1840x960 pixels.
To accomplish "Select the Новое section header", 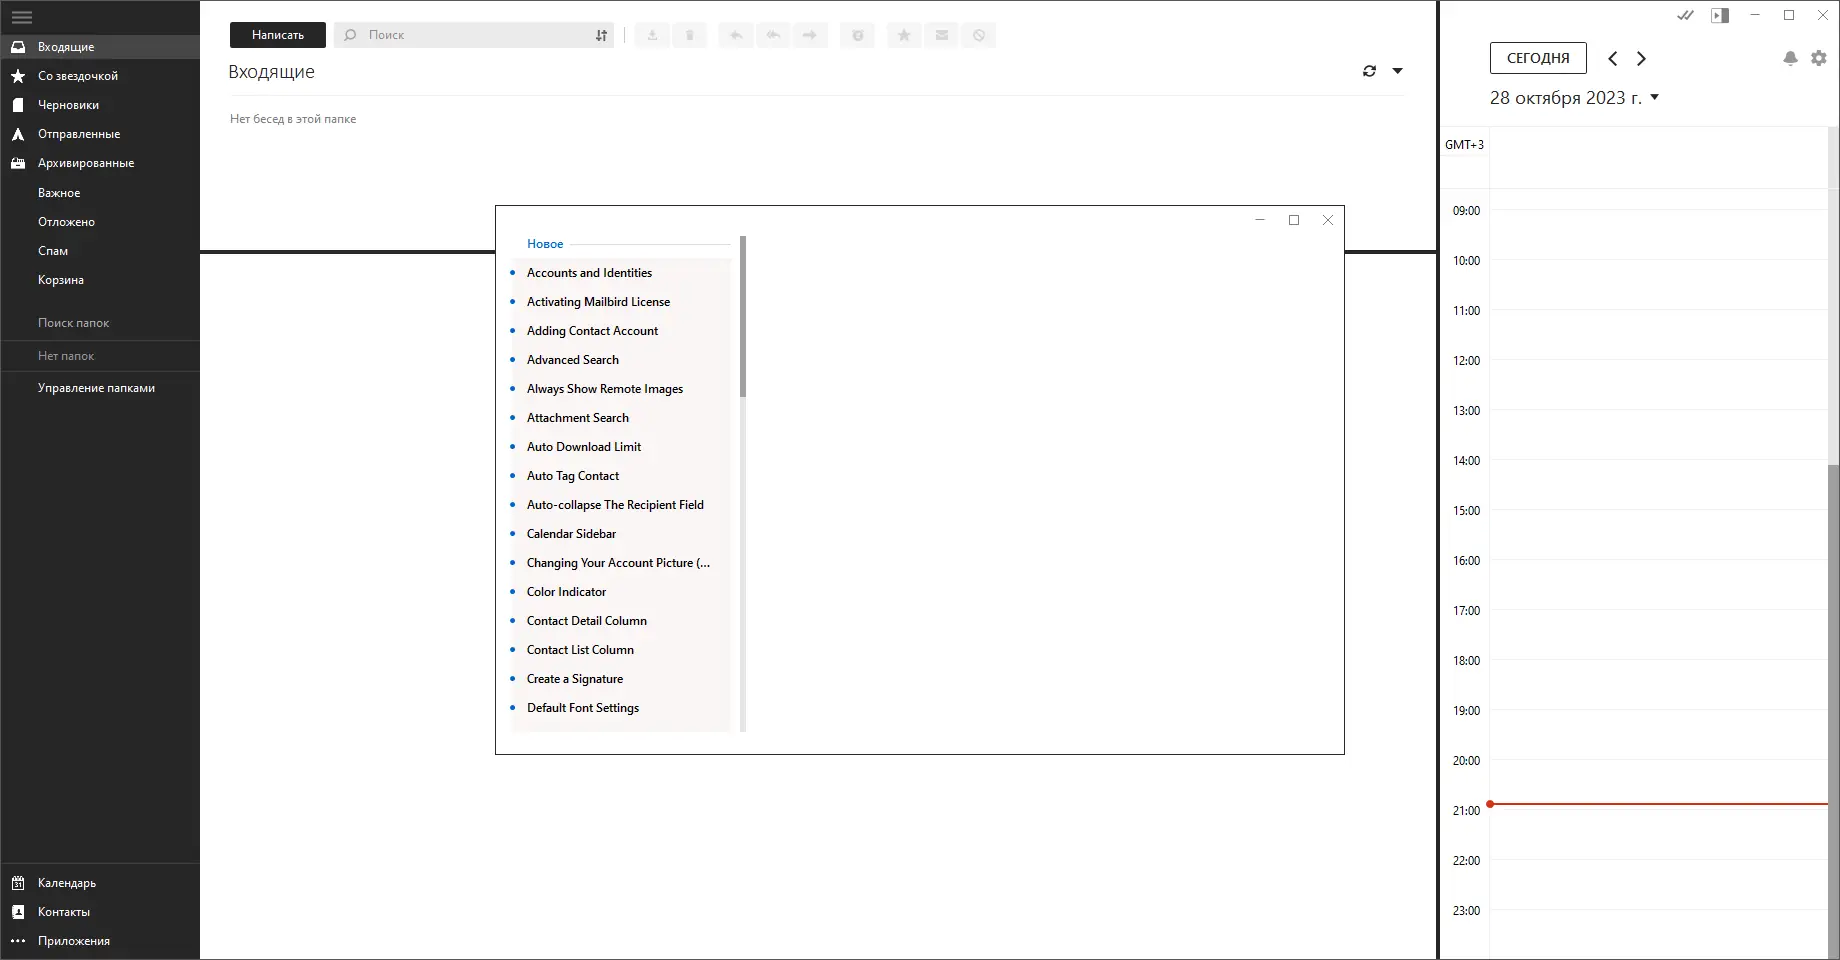I will point(545,244).
